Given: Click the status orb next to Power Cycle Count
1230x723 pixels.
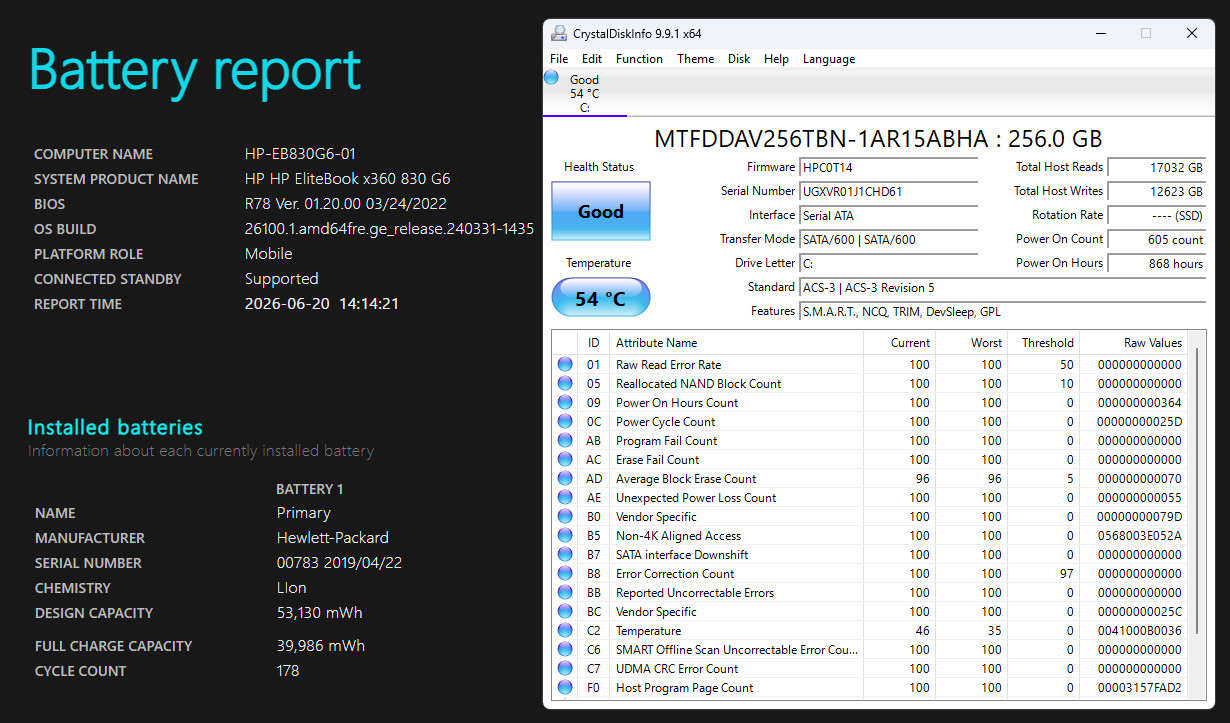Looking at the screenshot, I should 565,422.
